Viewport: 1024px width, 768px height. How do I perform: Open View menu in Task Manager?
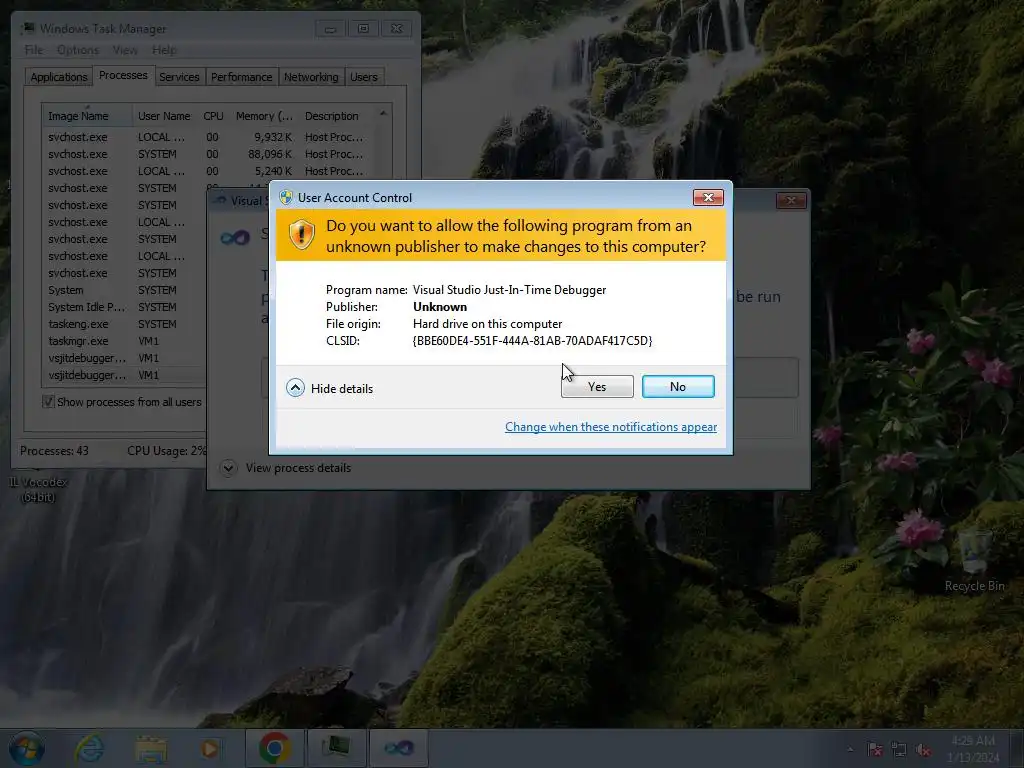point(125,50)
